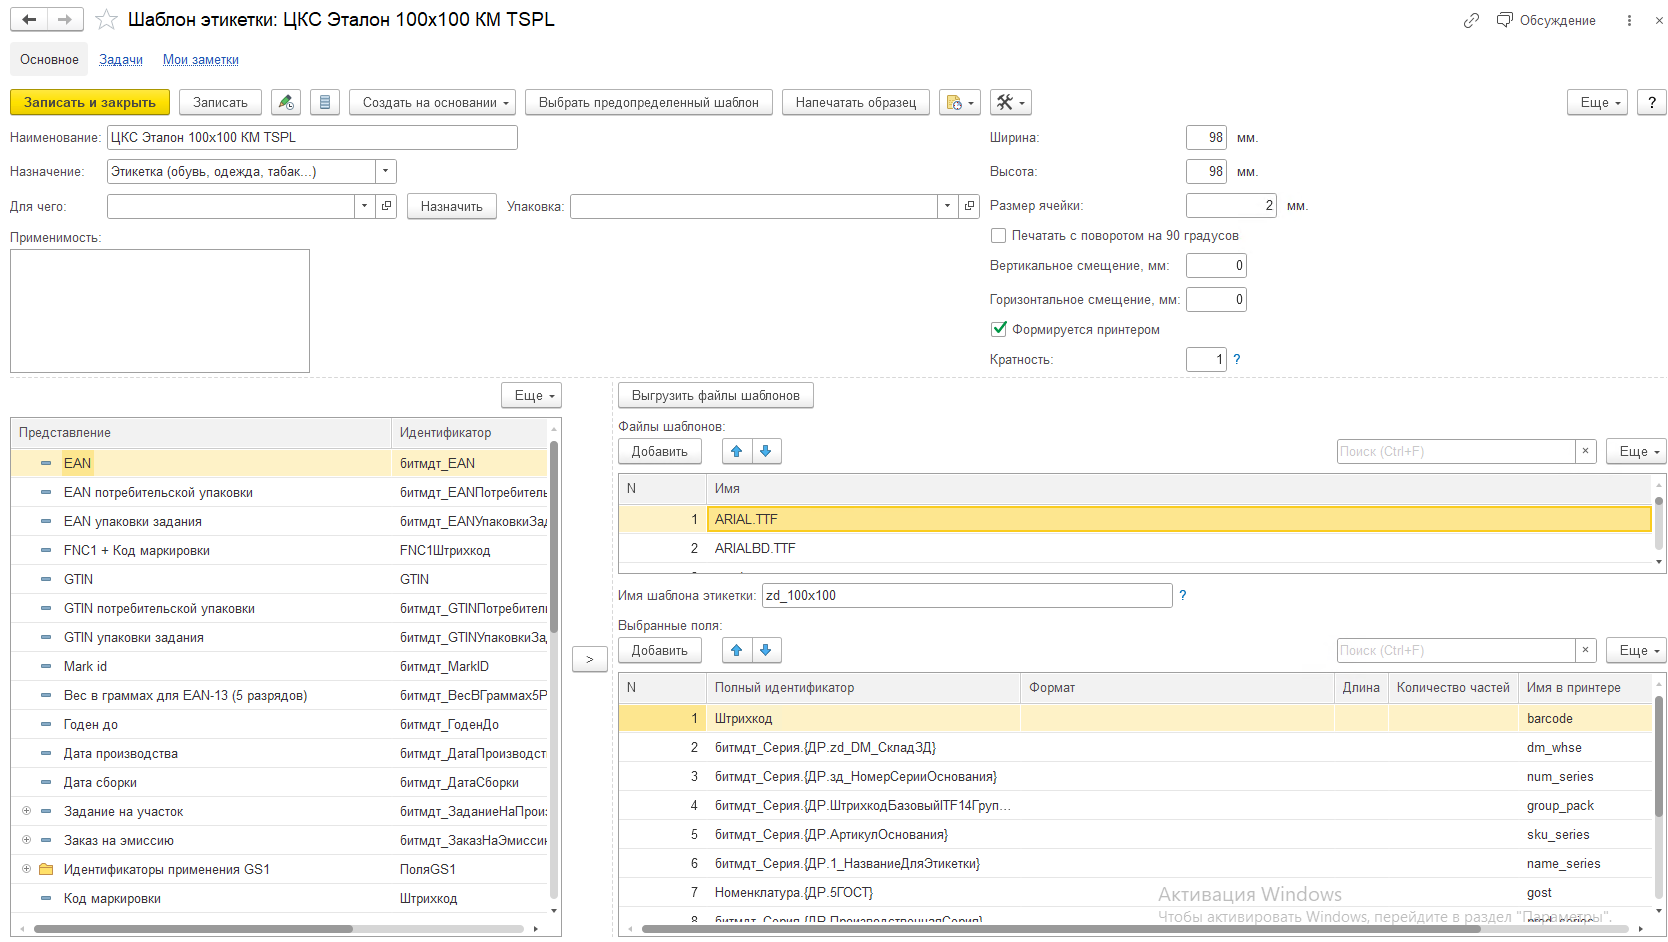The width and height of the screenshot is (1668, 942).
Task: Add this template to favorites with the star
Action: [x=106, y=20]
